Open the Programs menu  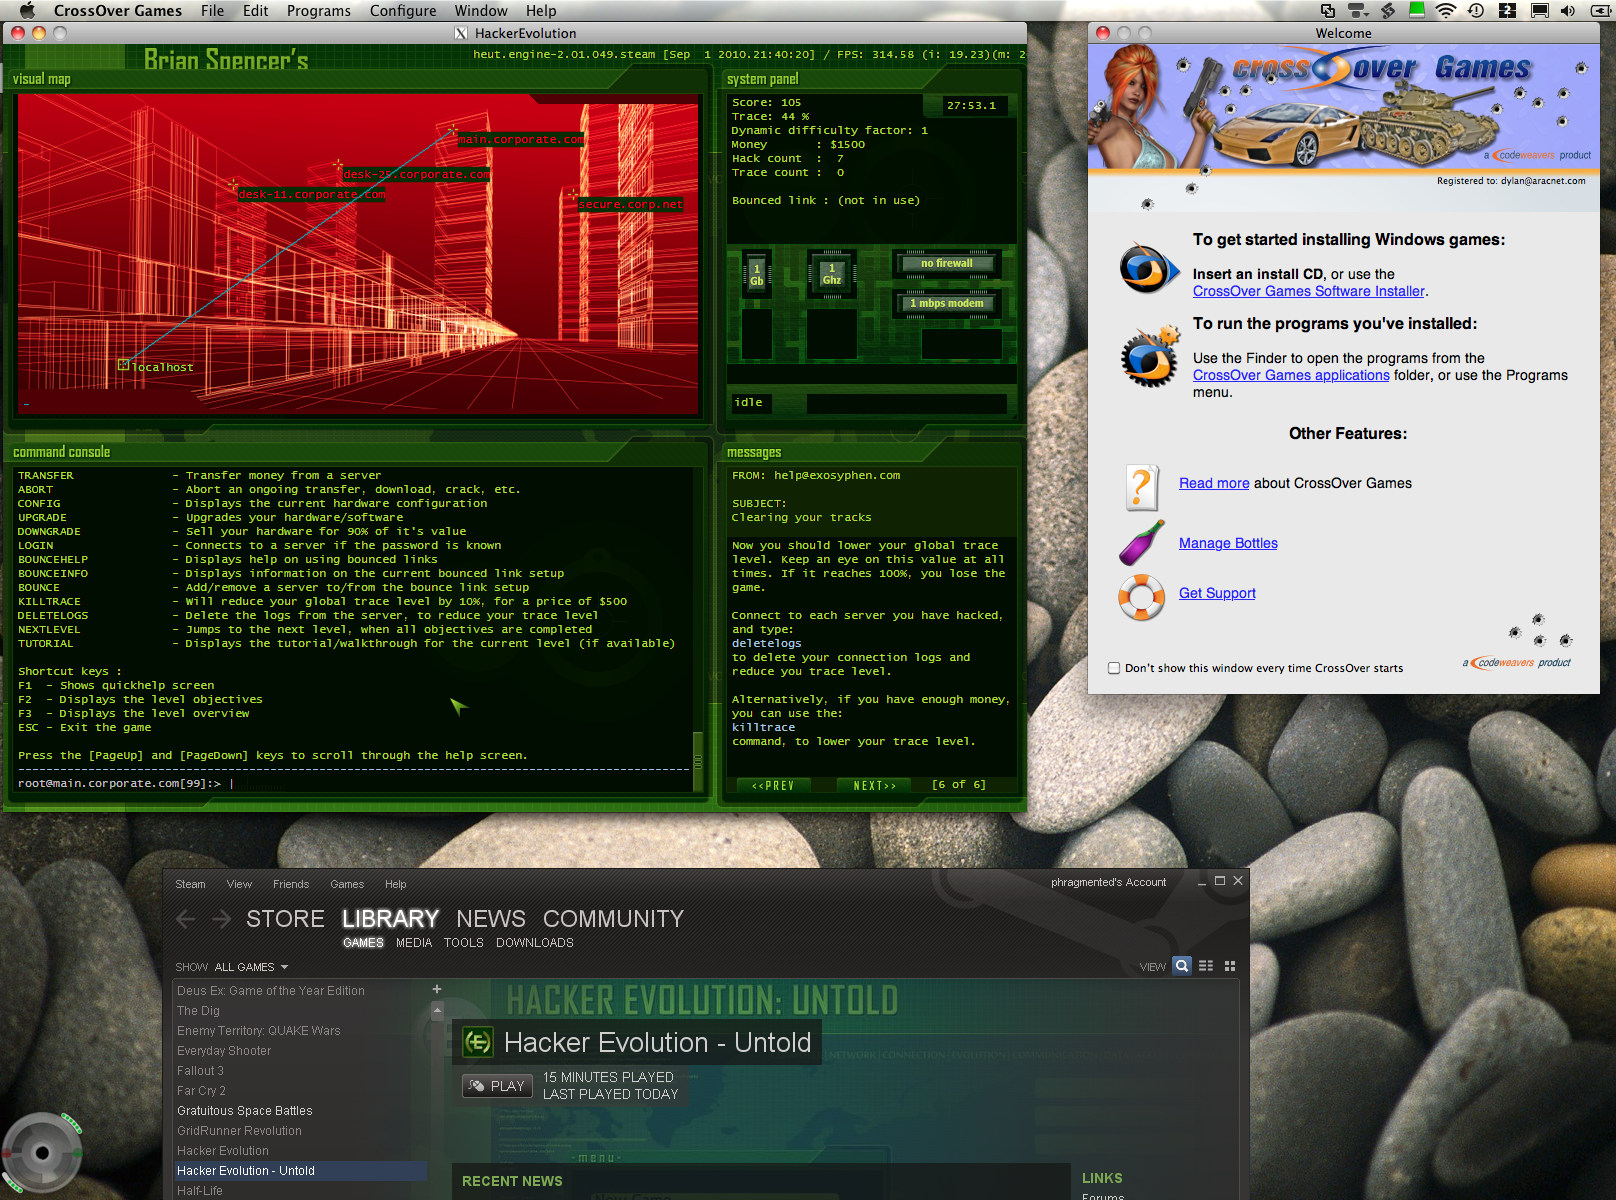318,10
